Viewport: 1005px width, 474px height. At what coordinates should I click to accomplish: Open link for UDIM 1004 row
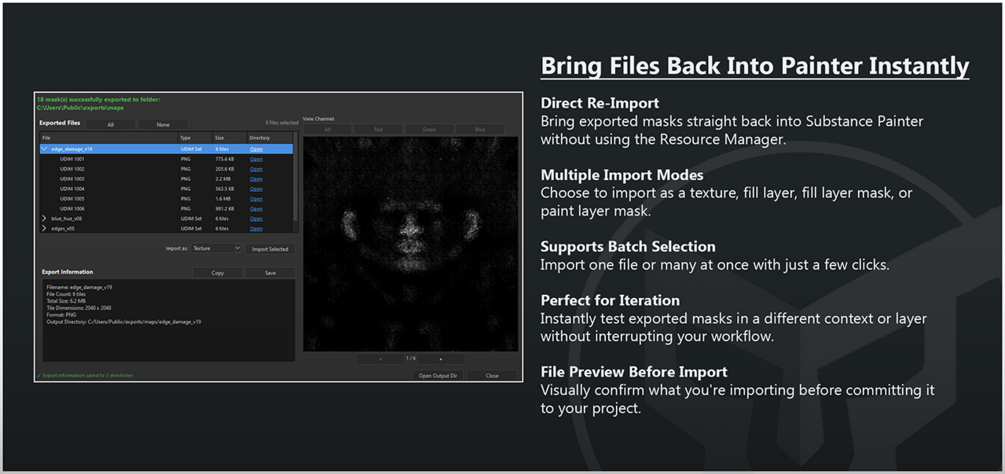point(256,189)
